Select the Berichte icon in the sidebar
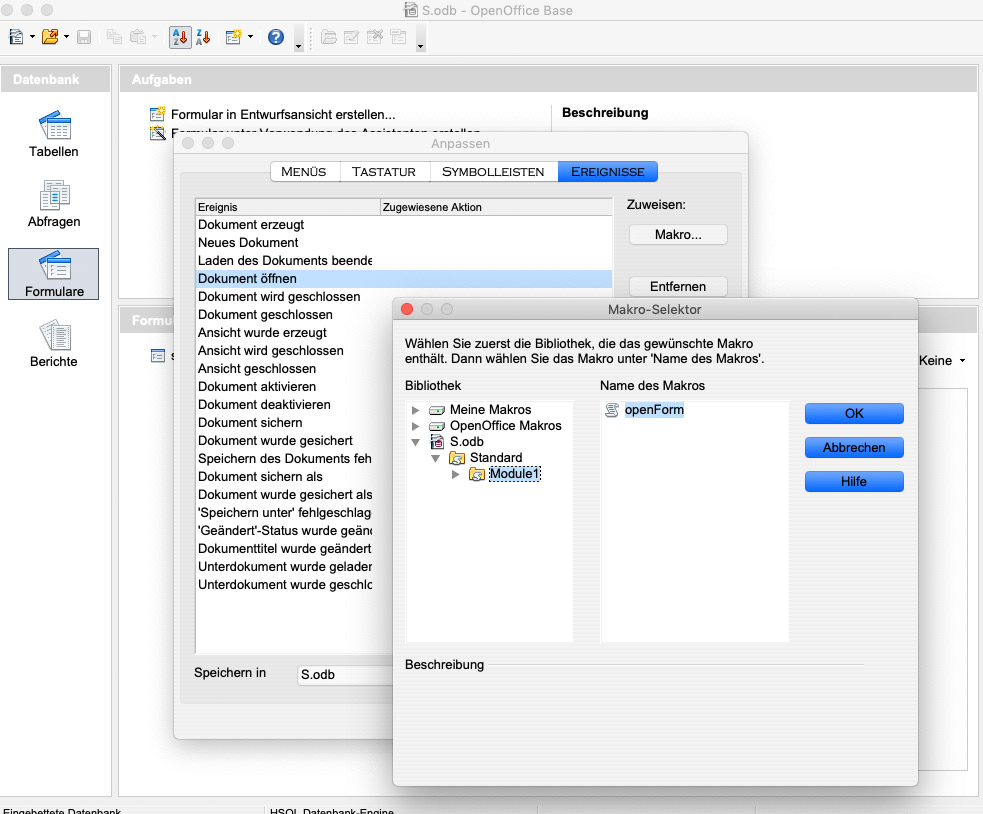Screen dimensions: 983x814 [x=53, y=344]
